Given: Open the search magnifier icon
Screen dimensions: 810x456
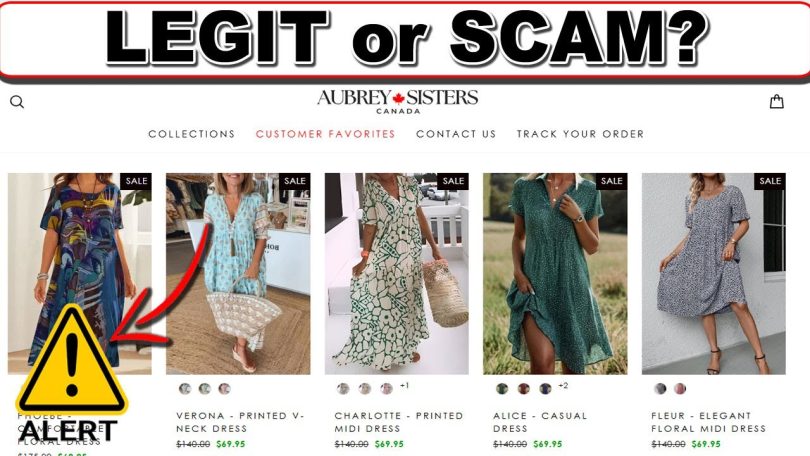Looking at the screenshot, I should pyautogui.click(x=17, y=102).
